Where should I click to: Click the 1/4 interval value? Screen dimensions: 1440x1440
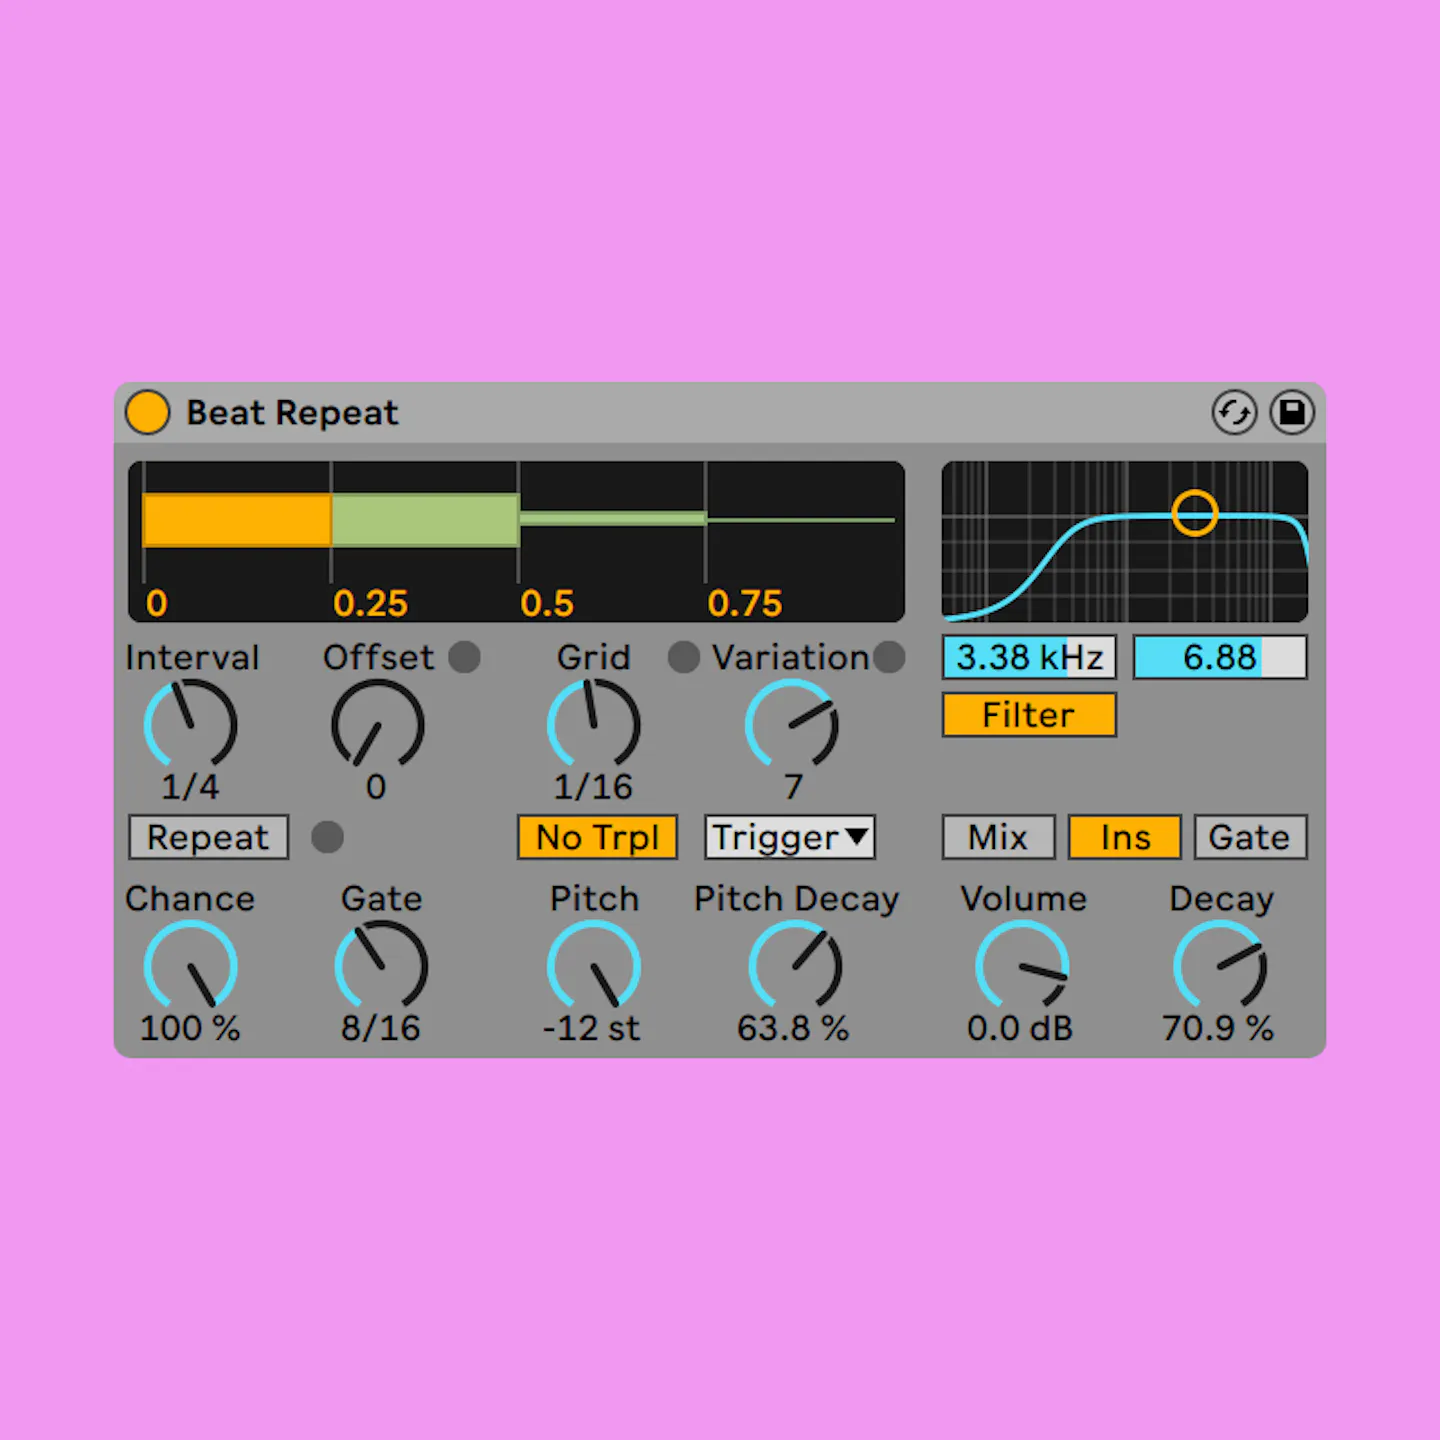click(x=190, y=787)
